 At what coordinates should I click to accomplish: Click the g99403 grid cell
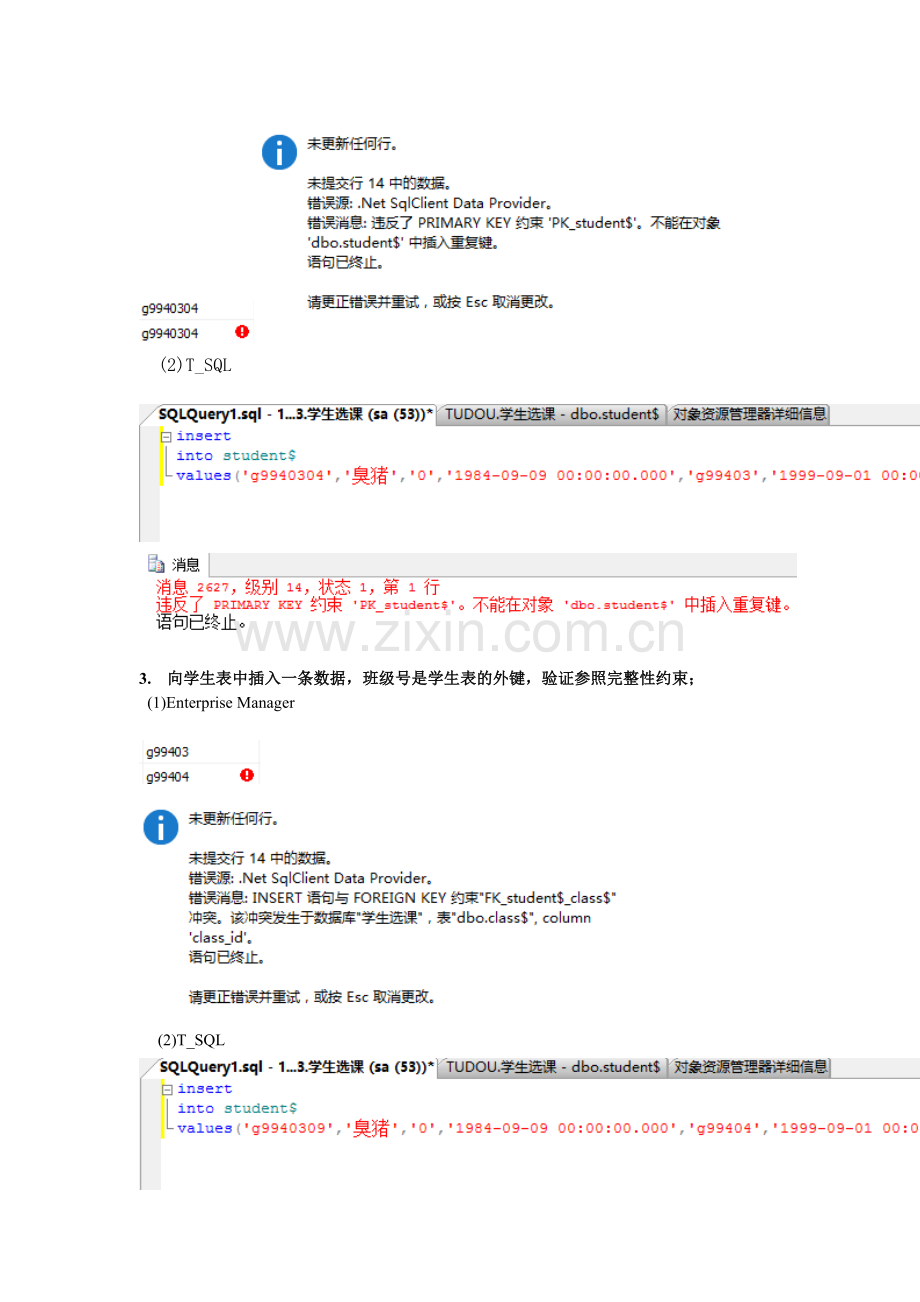[x=200, y=752]
